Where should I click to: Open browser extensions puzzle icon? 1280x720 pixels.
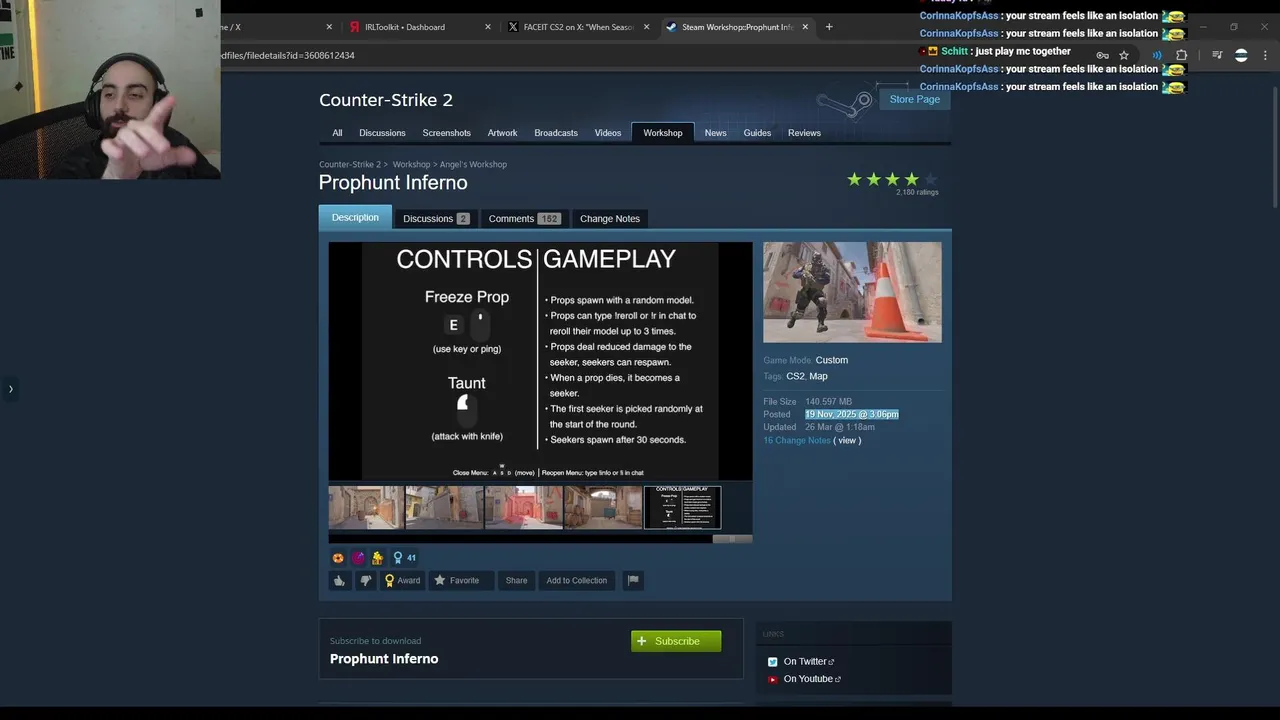1181,55
